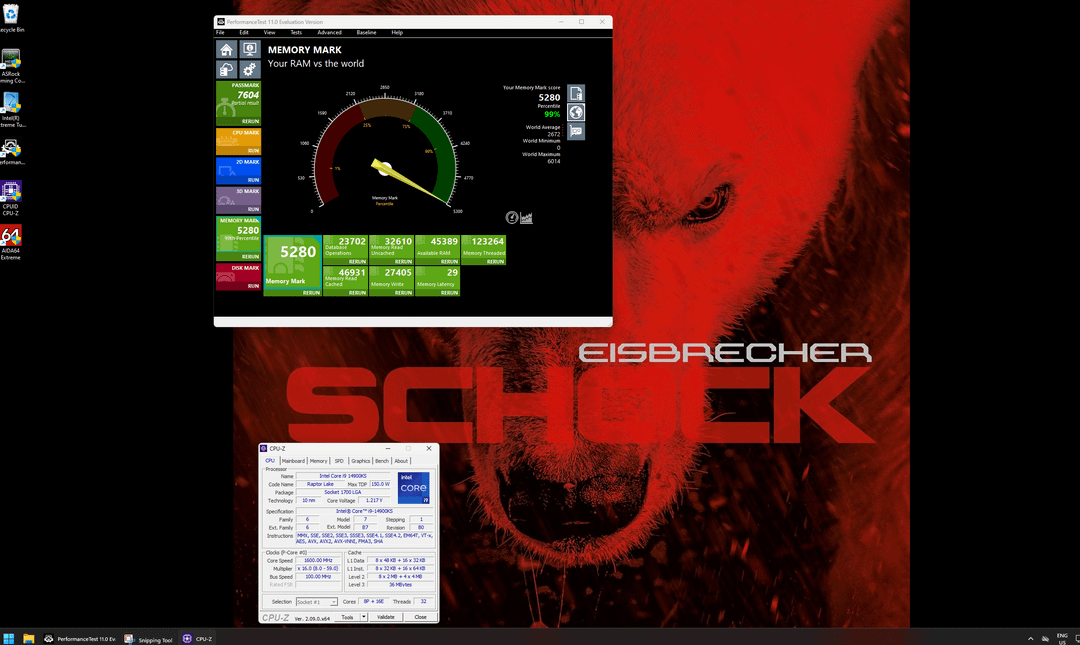Rerun Memory Read Cached test
The height and width of the screenshot is (645, 1080).
pos(357,293)
